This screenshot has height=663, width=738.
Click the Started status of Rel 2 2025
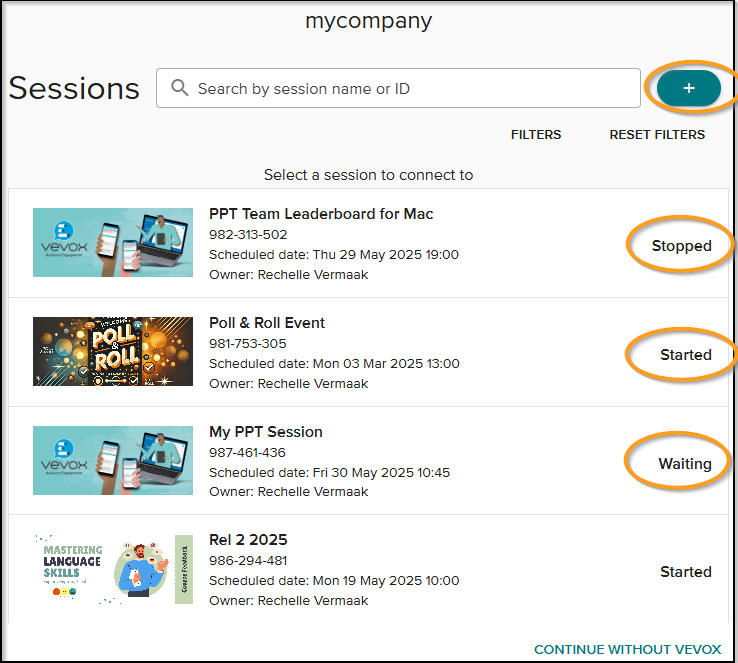(x=686, y=572)
